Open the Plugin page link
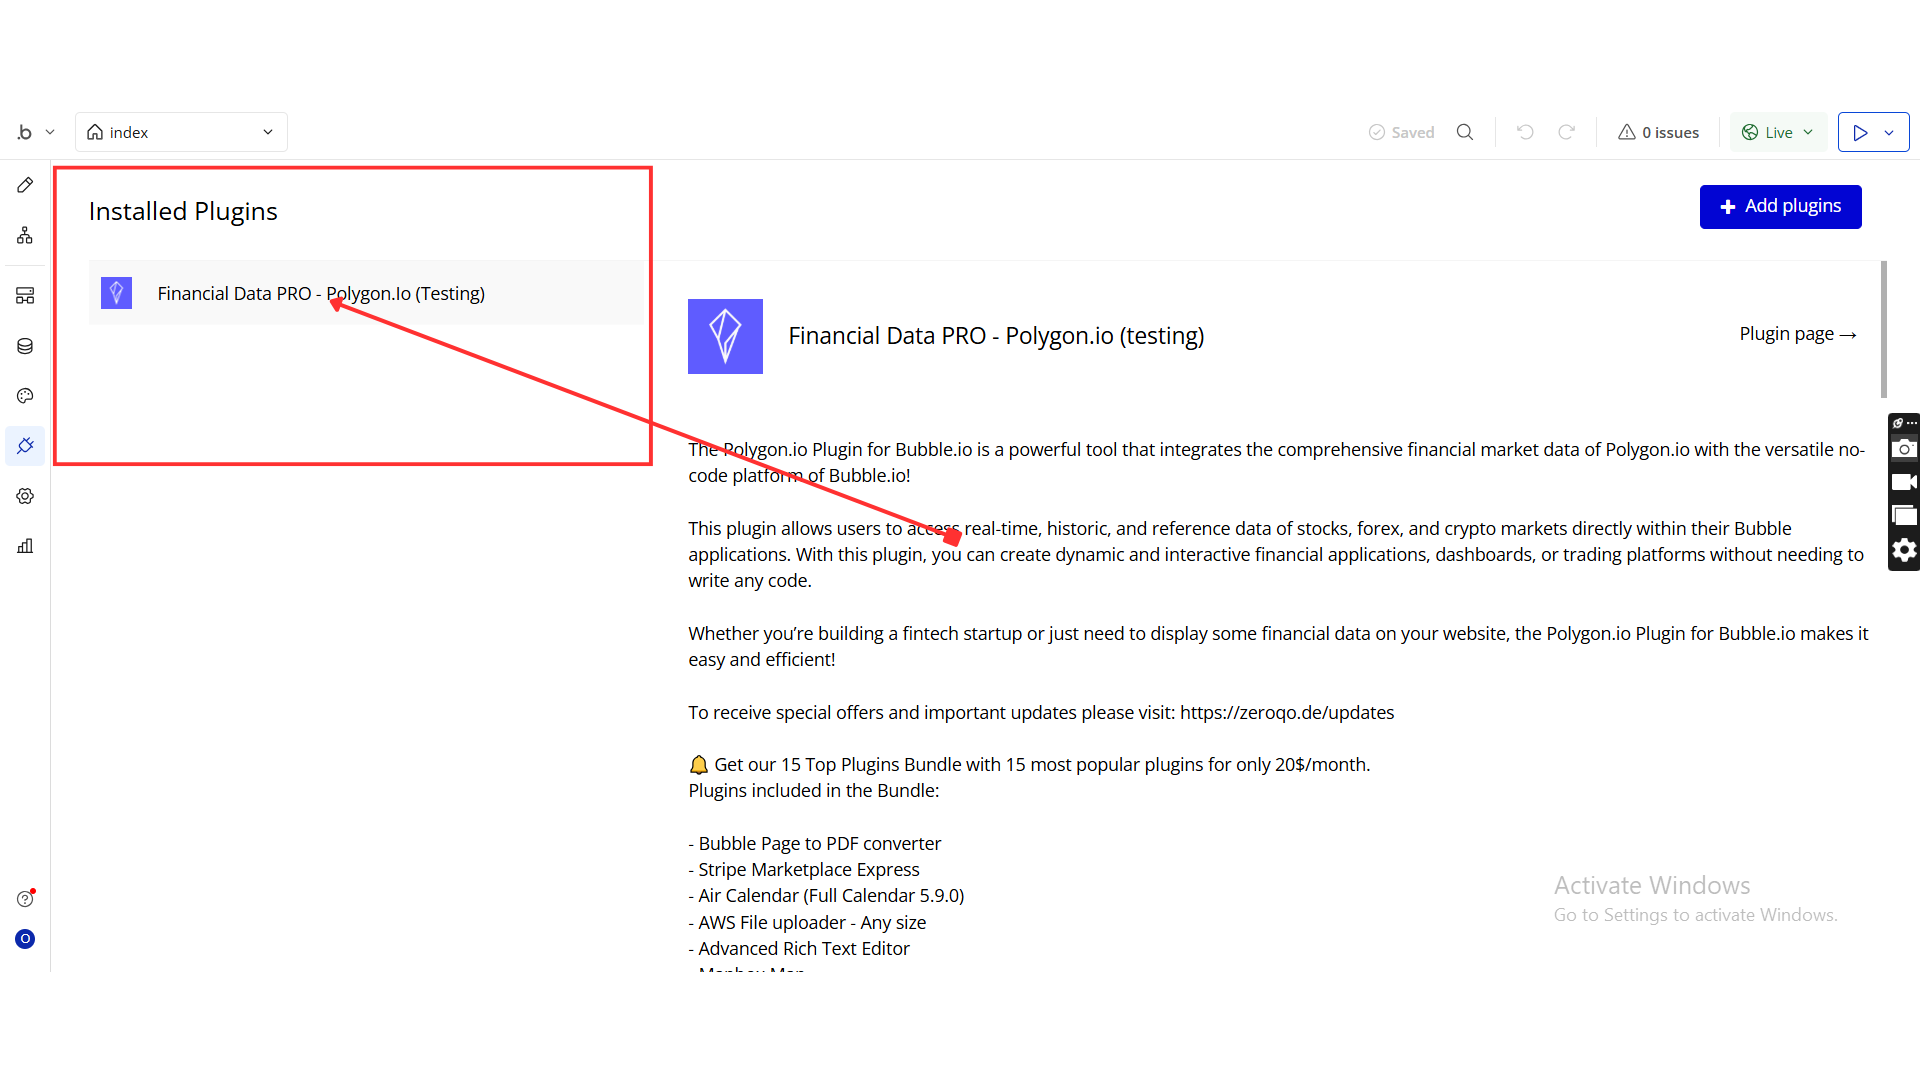This screenshot has width=1920, height=1080. pos(1797,334)
